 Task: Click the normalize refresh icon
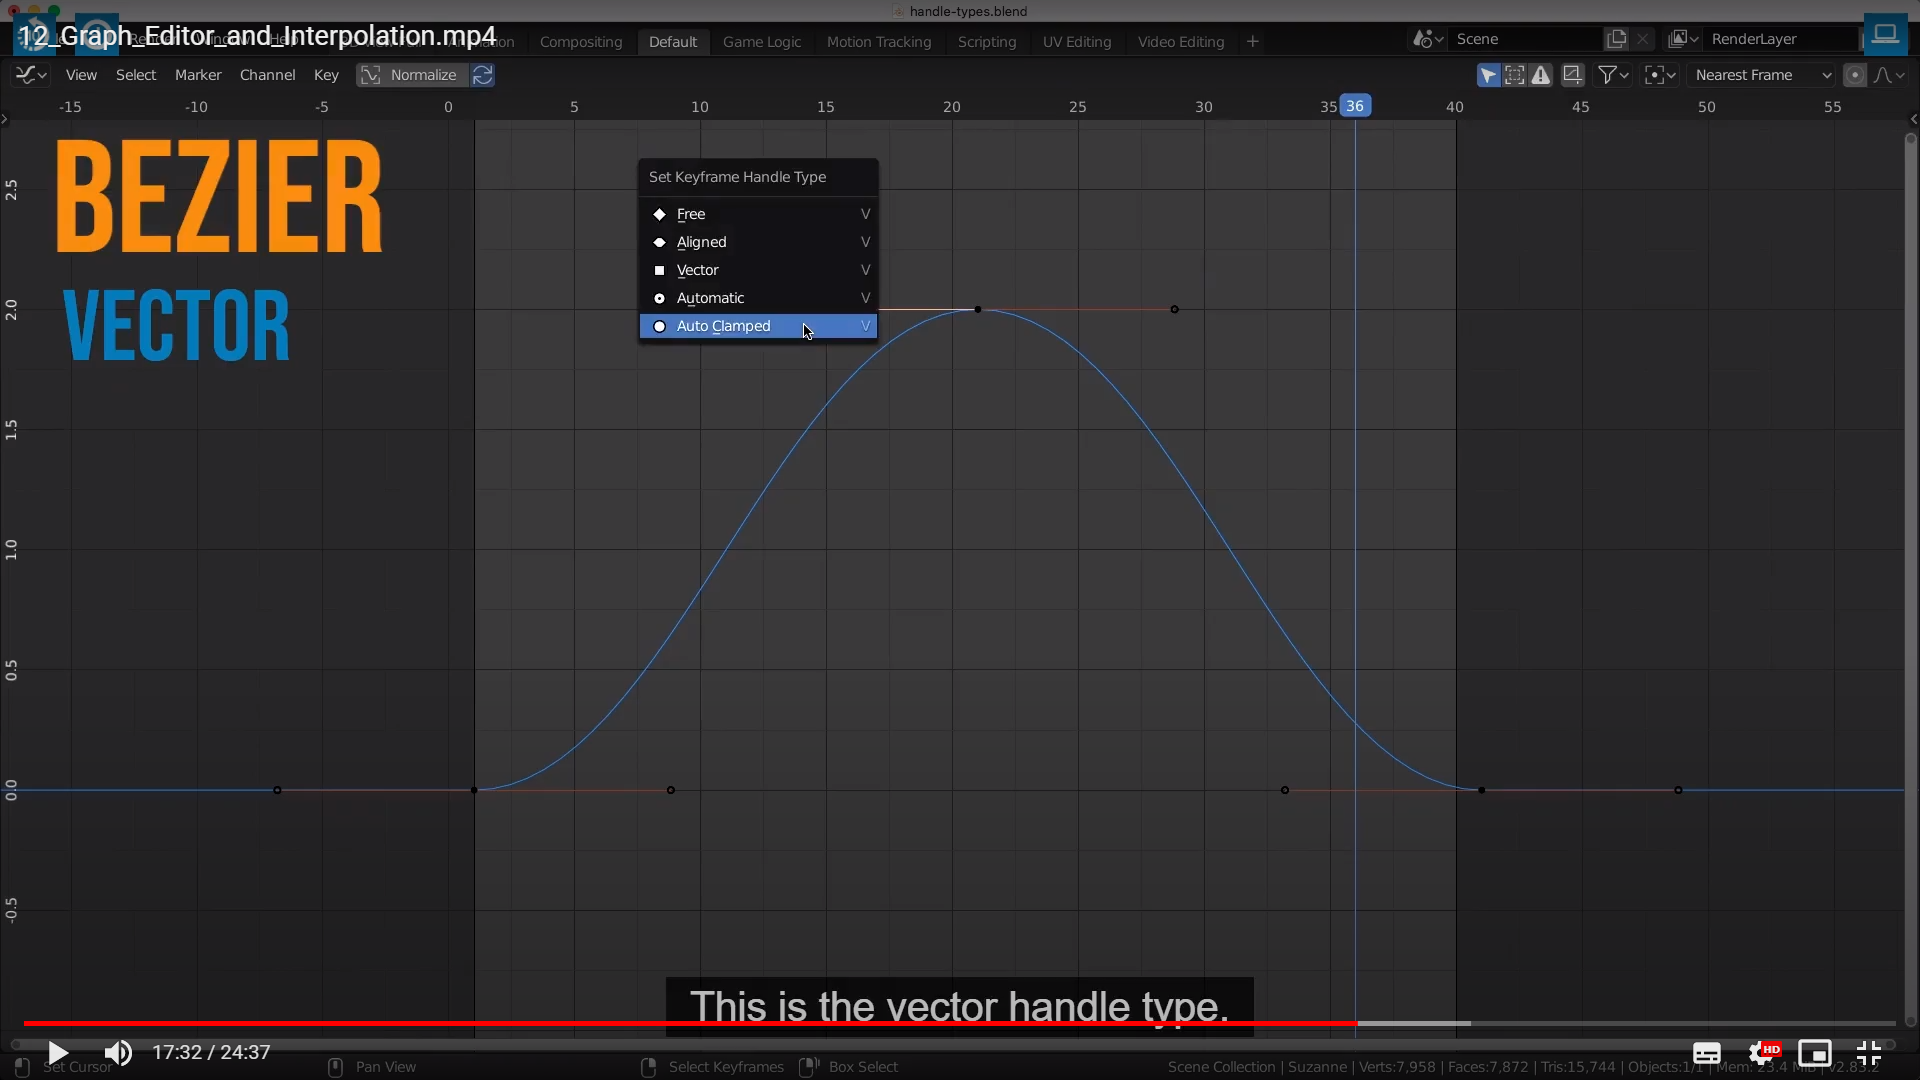click(482, 75)
